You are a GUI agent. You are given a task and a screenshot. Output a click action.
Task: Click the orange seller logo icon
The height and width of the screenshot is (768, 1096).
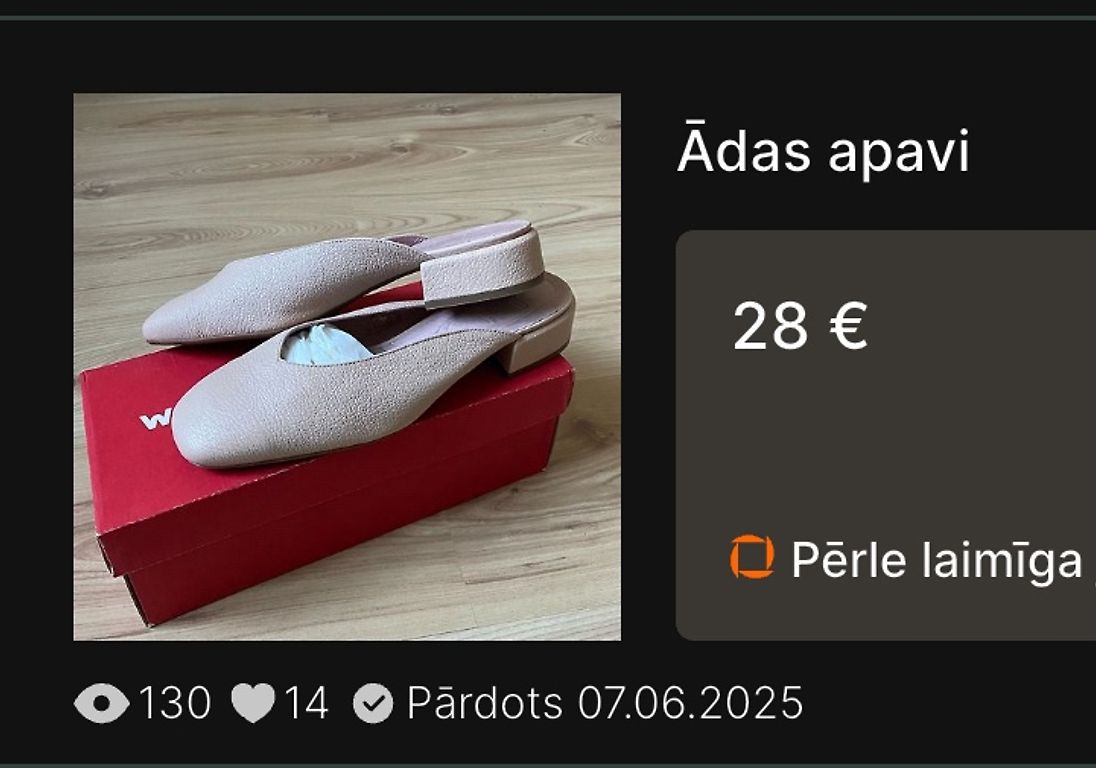[x=752, y=557]
